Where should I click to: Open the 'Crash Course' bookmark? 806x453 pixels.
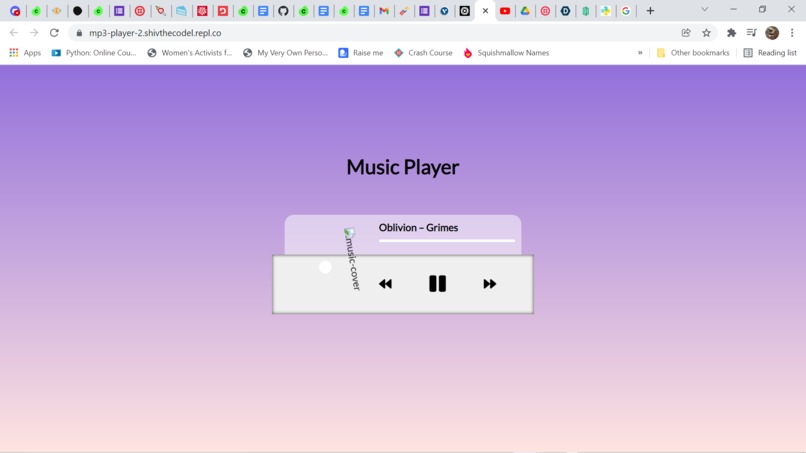(424, 52)
